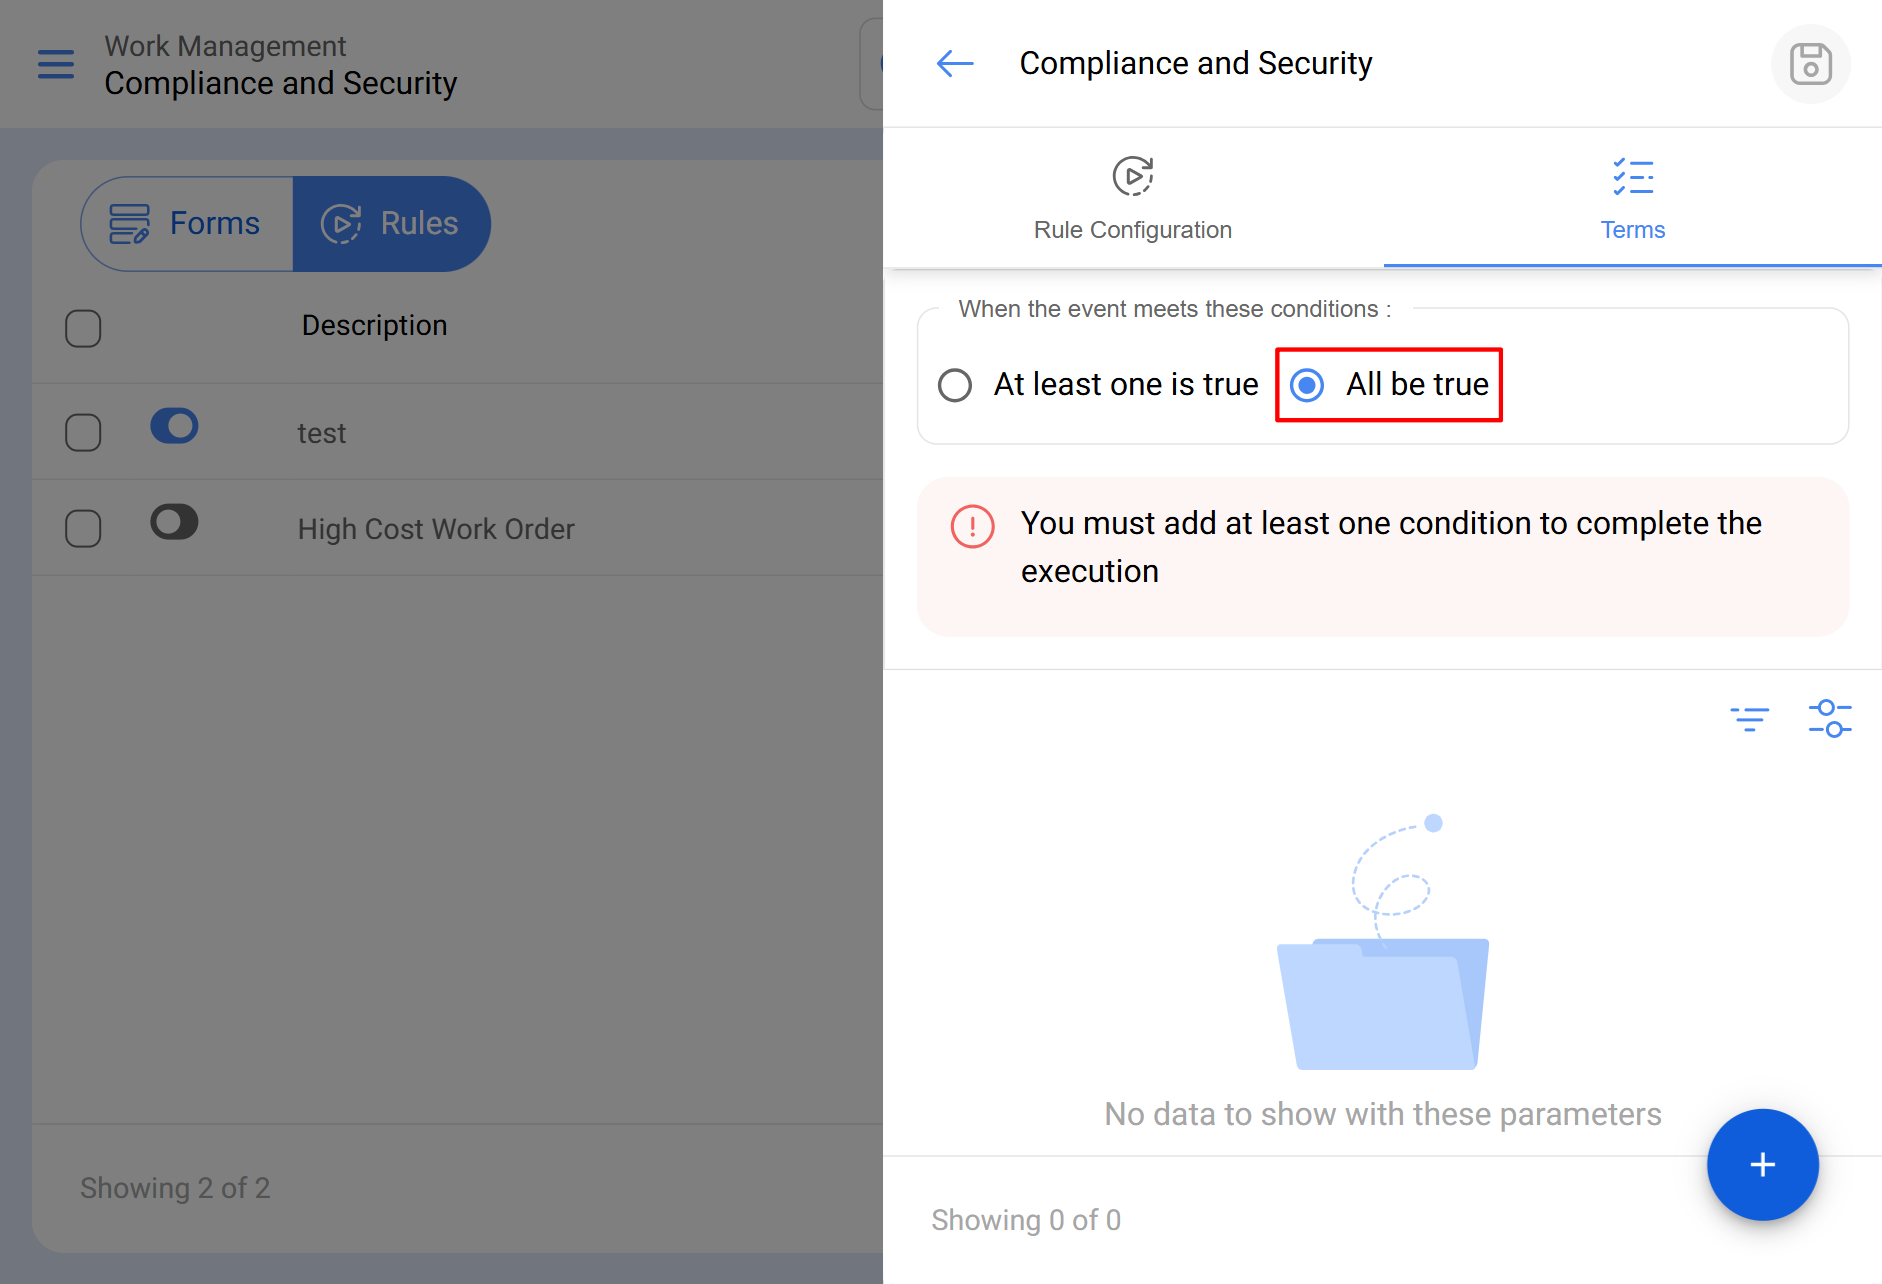The image size is (1882, 1284).
Task: Check the select-all checkbox in header
Action: click(83, 328)
